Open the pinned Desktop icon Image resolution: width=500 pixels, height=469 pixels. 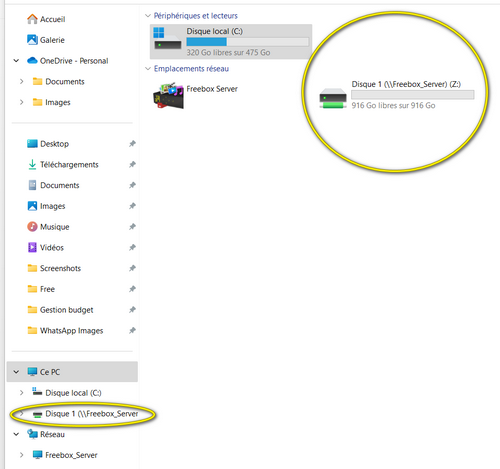tap(32, 144)
